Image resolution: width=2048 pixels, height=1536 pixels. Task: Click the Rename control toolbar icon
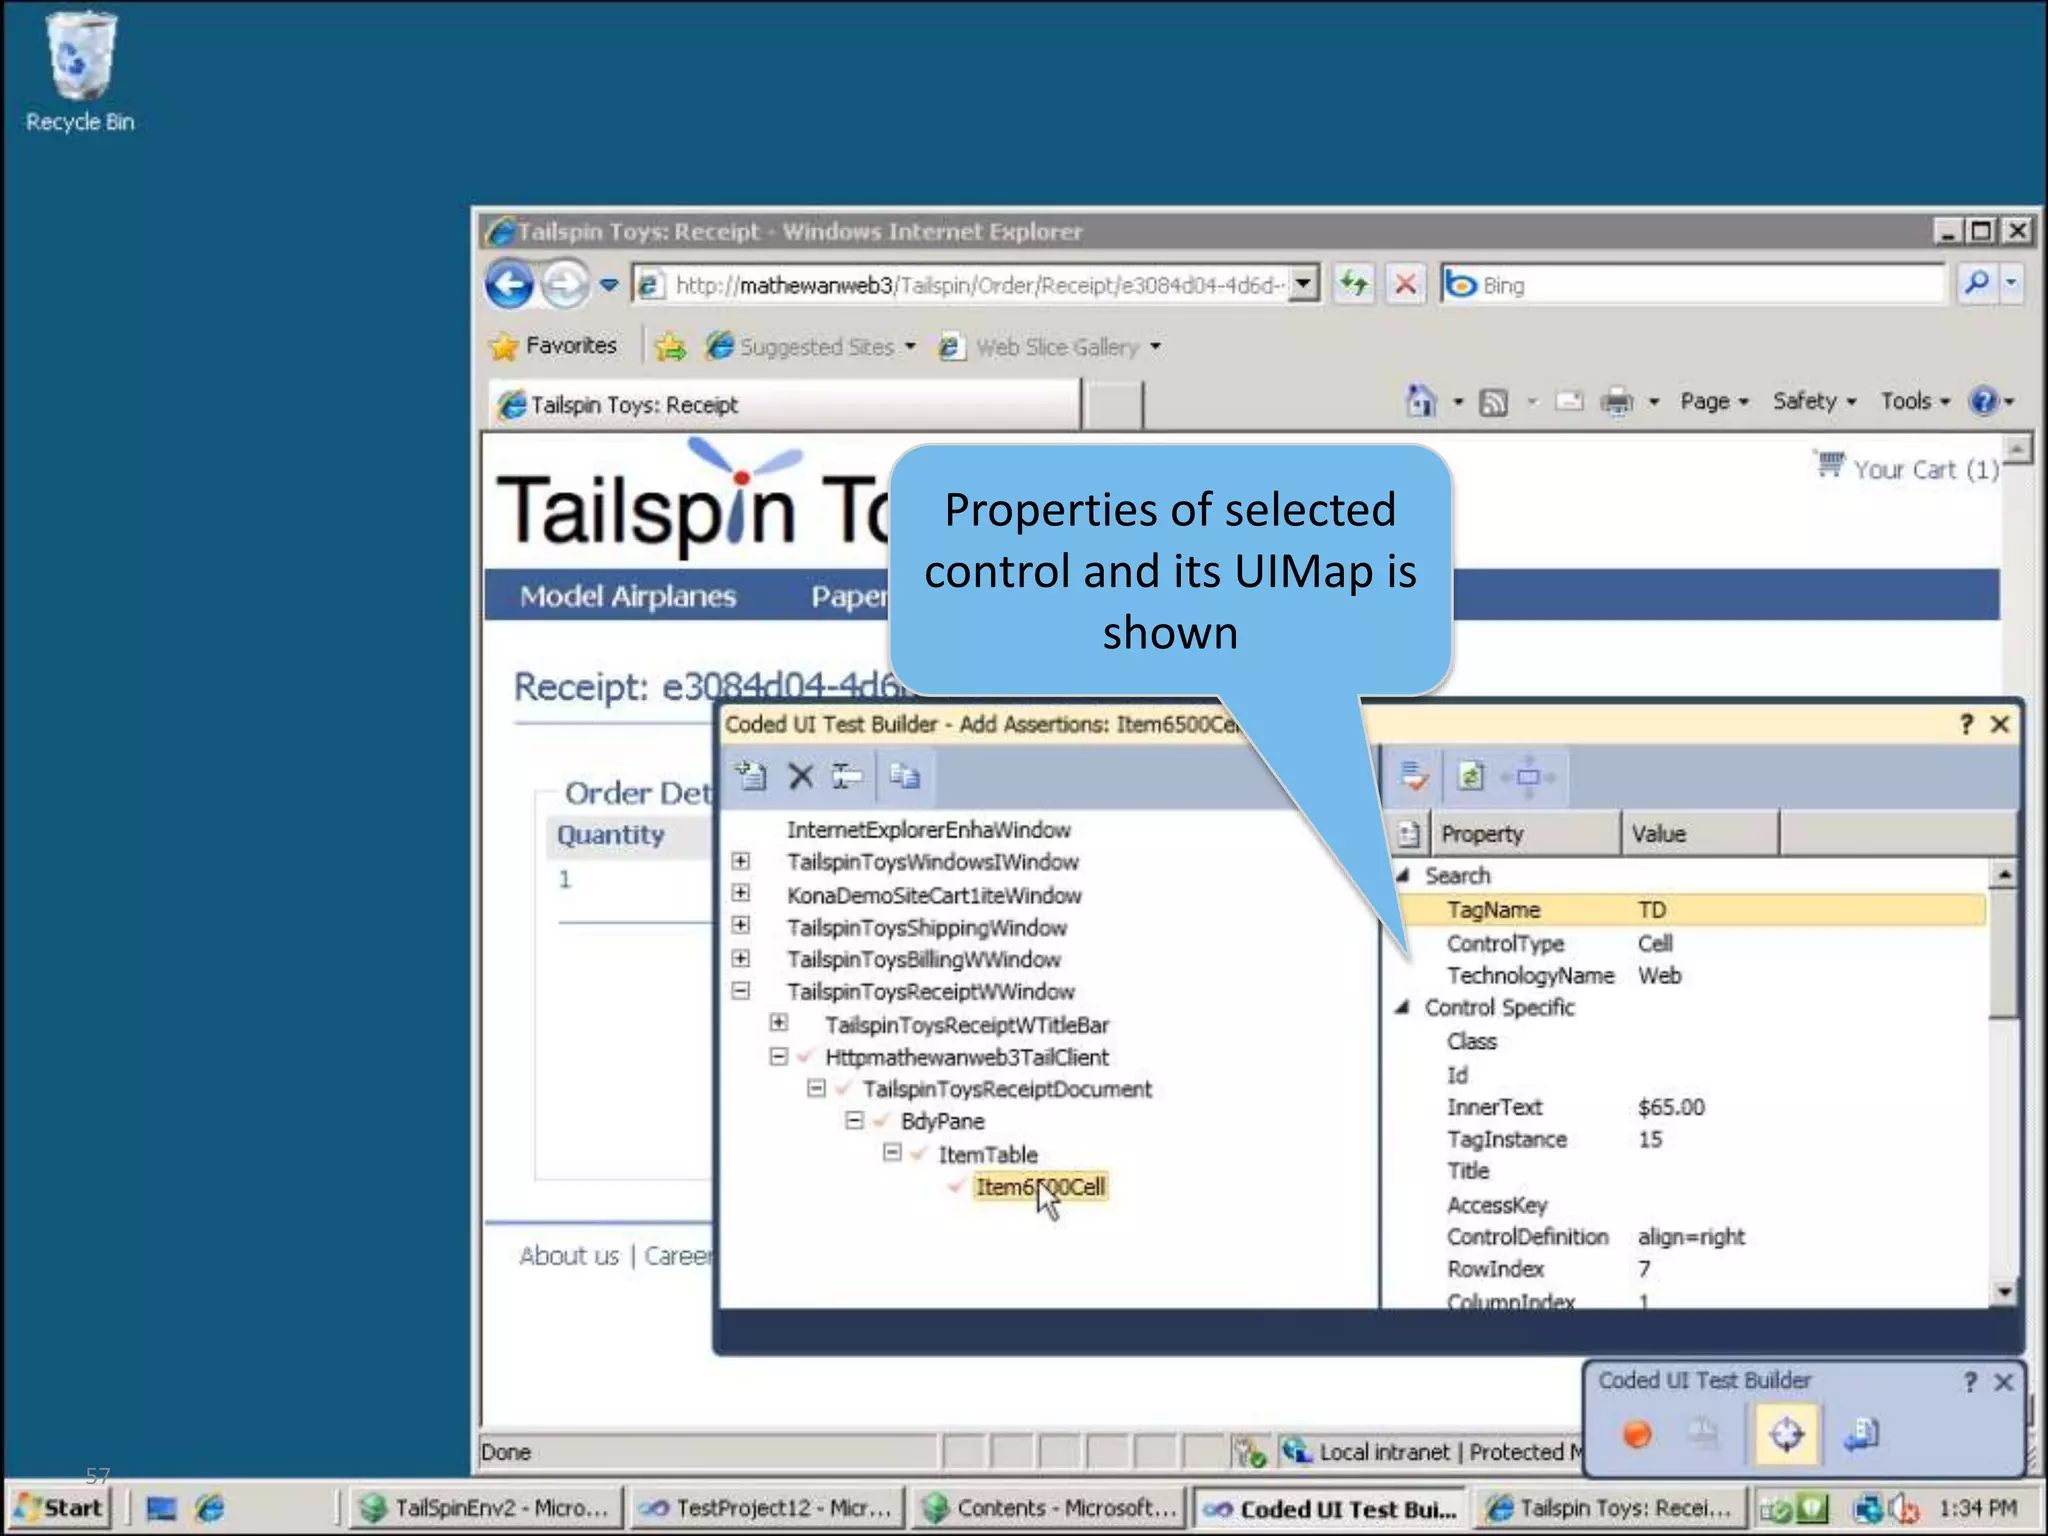847,776
